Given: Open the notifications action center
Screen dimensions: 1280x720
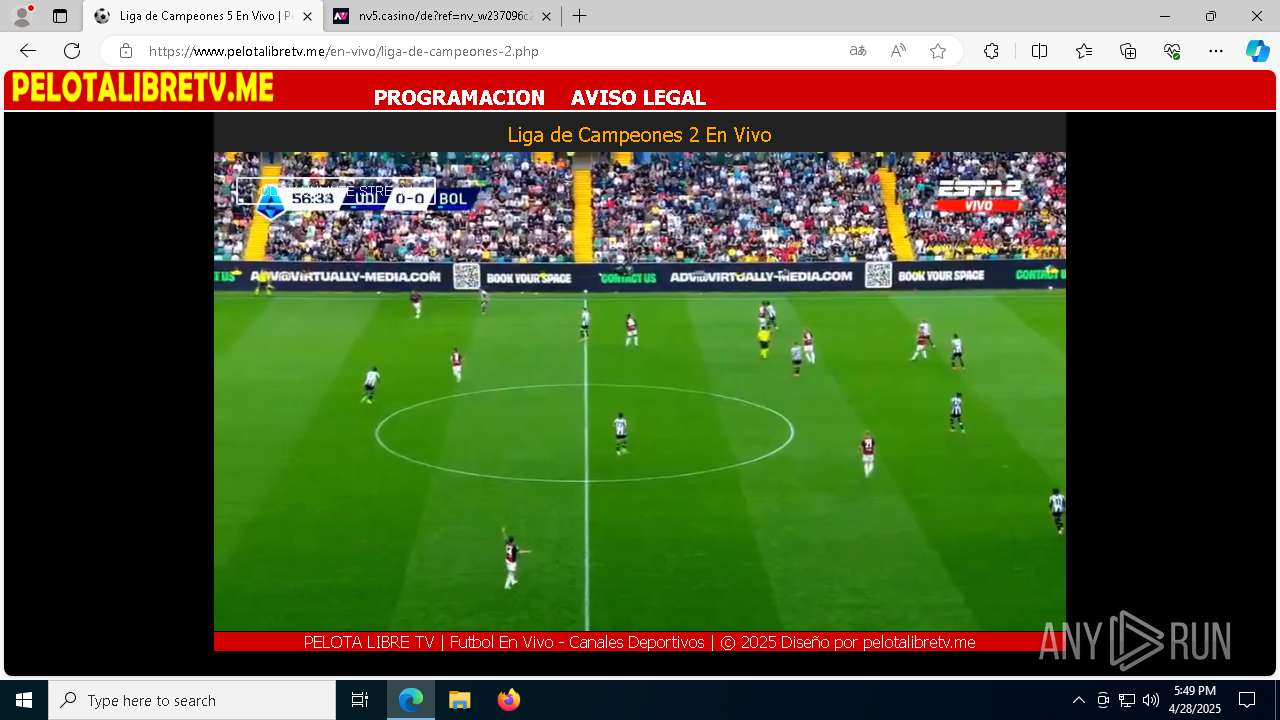Looking at the screenshot, I should (1247, 700).
